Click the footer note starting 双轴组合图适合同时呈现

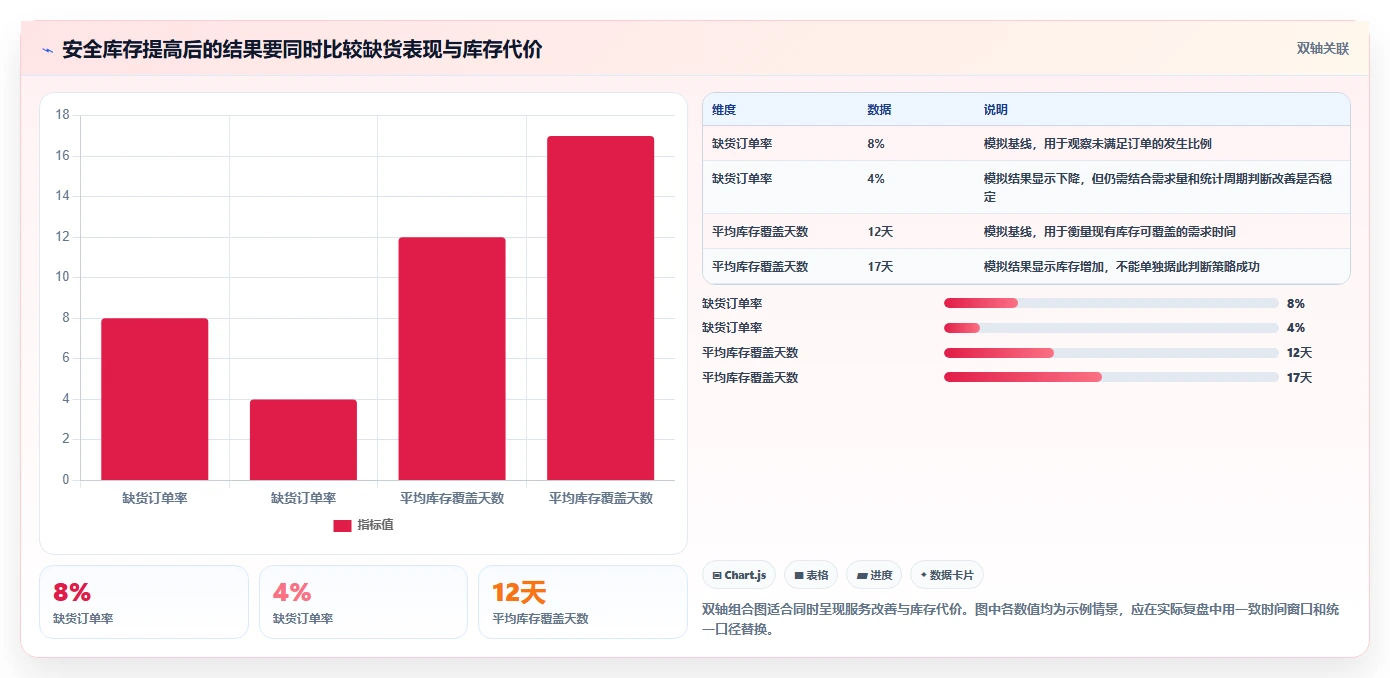1021,619
